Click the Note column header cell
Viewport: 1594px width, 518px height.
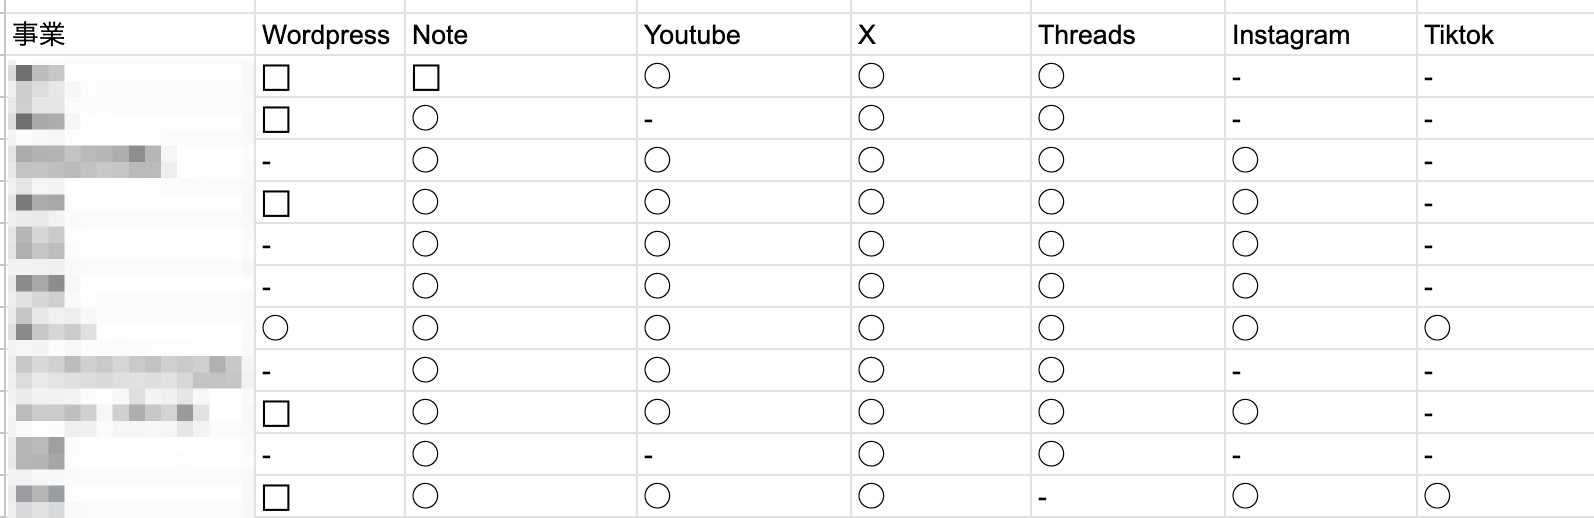pyautogui.click(x=521, y=35)
